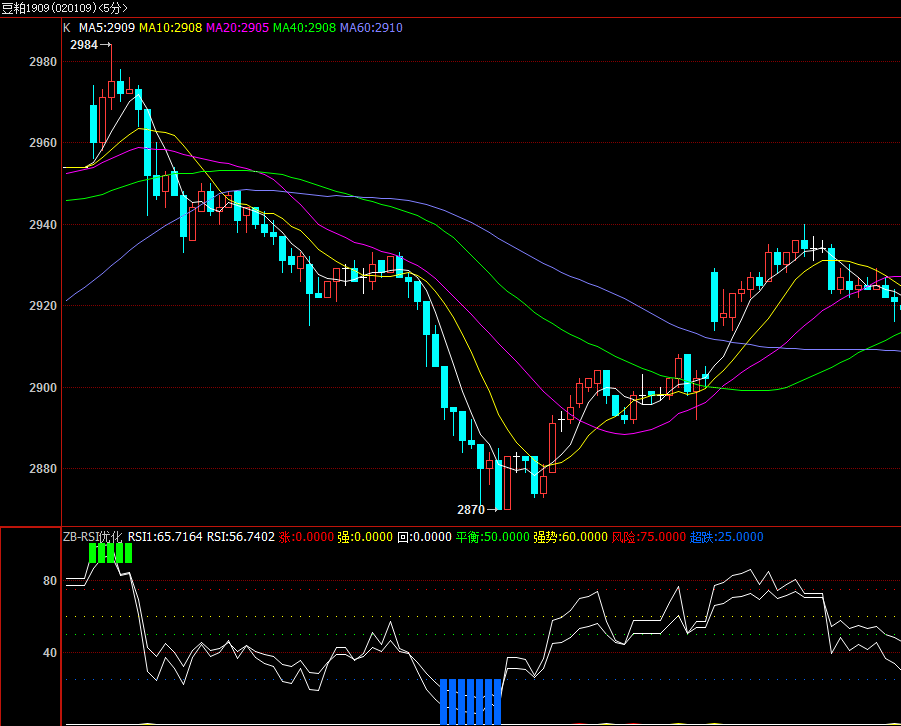Click the 2984 high price marker
The height and width of the screenshot is (726, 901).
(x=90, y=45)
